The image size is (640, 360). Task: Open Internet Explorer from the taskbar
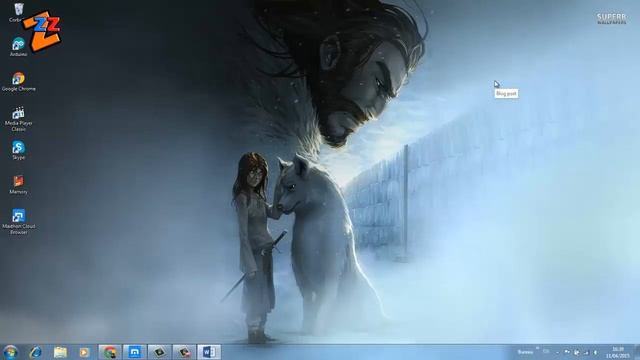tap(36, 352)
